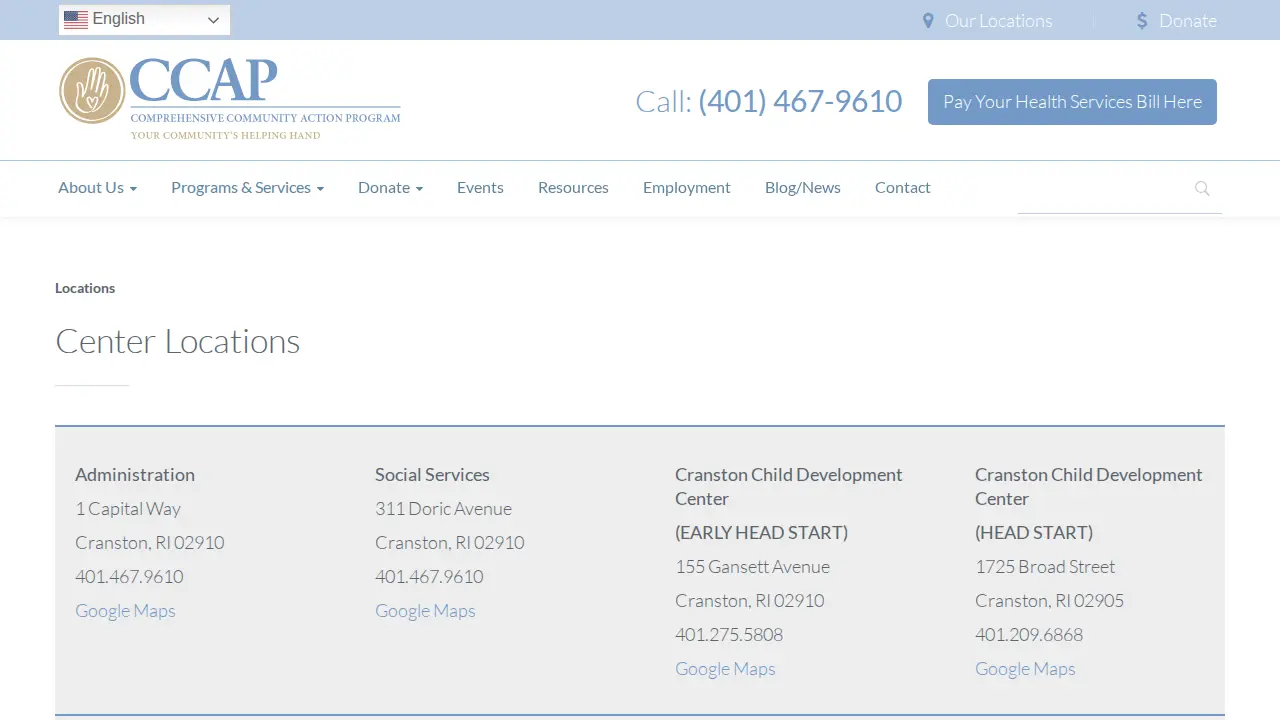Select the 155 Gansett Avenue address
The height and width of the screenshot is (720, 1280).
click(x=752, y=566)
